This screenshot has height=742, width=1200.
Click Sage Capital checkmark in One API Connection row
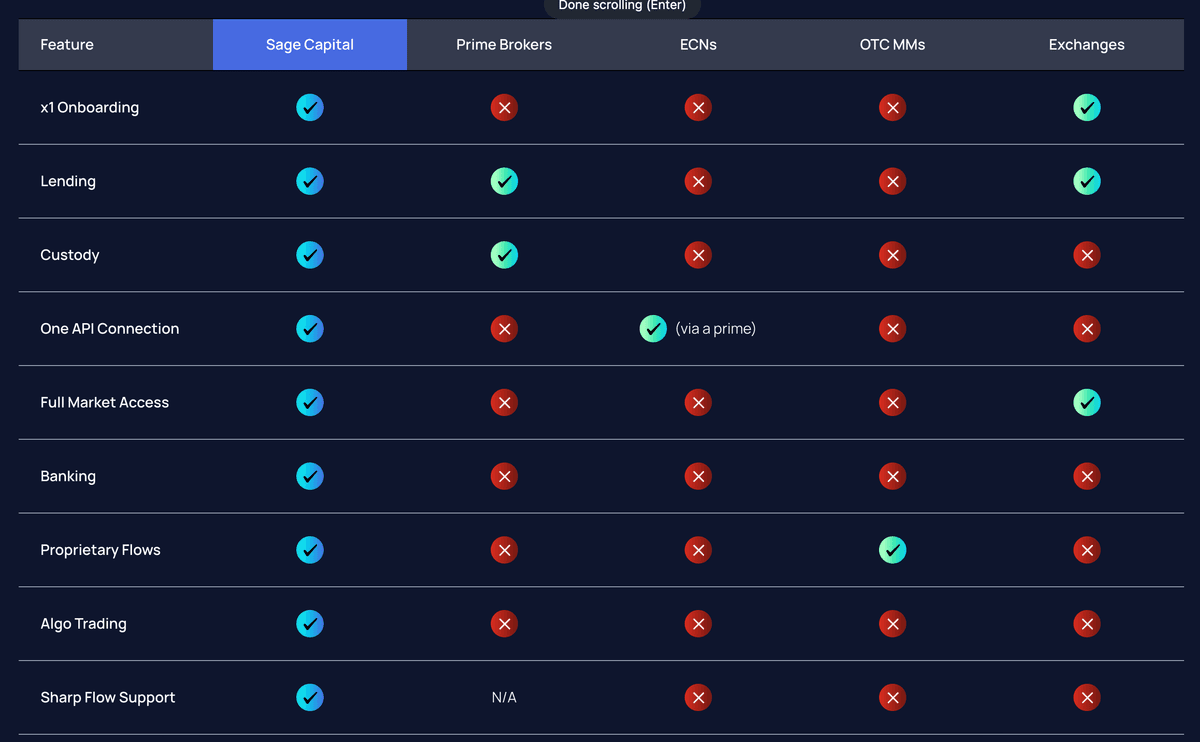(310, 328)
